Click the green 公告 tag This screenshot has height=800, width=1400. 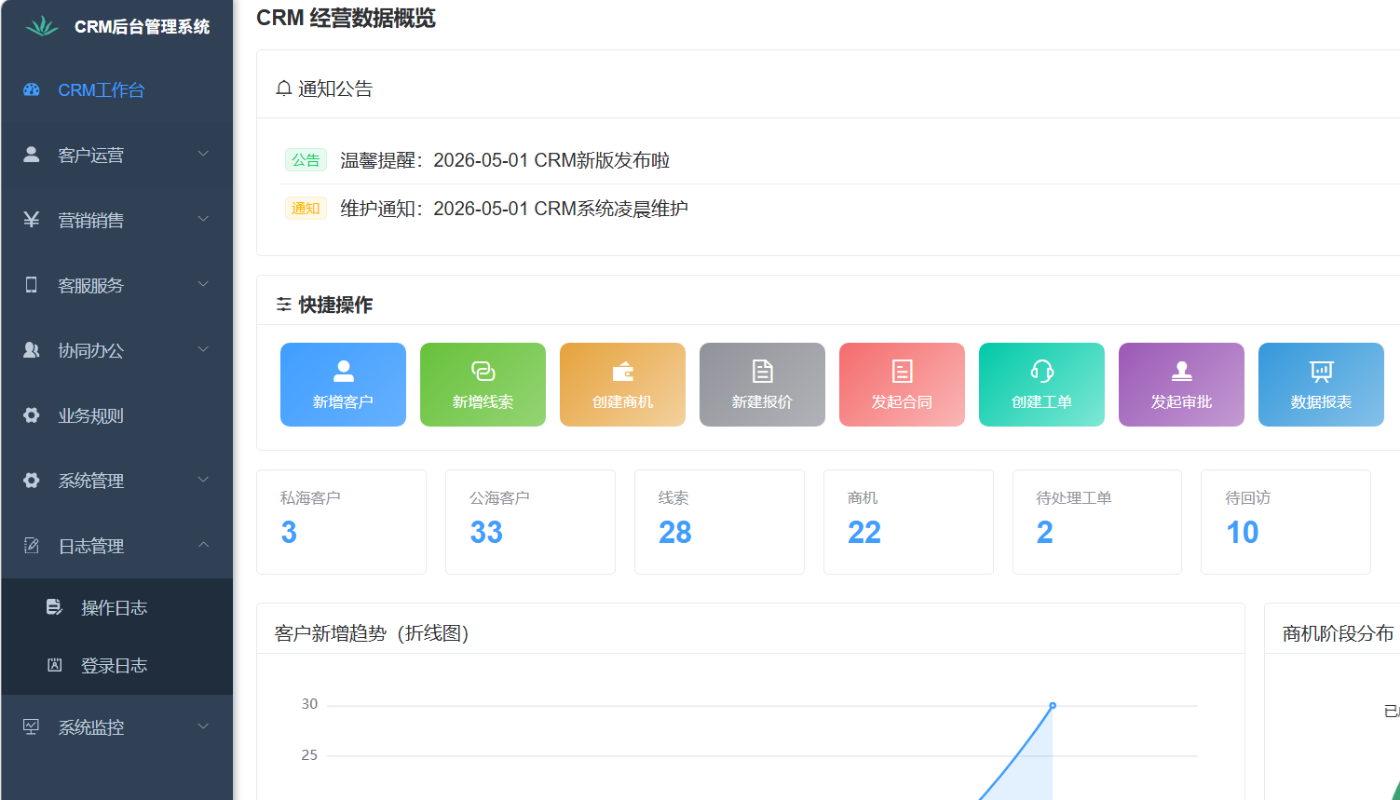(306, 160)
